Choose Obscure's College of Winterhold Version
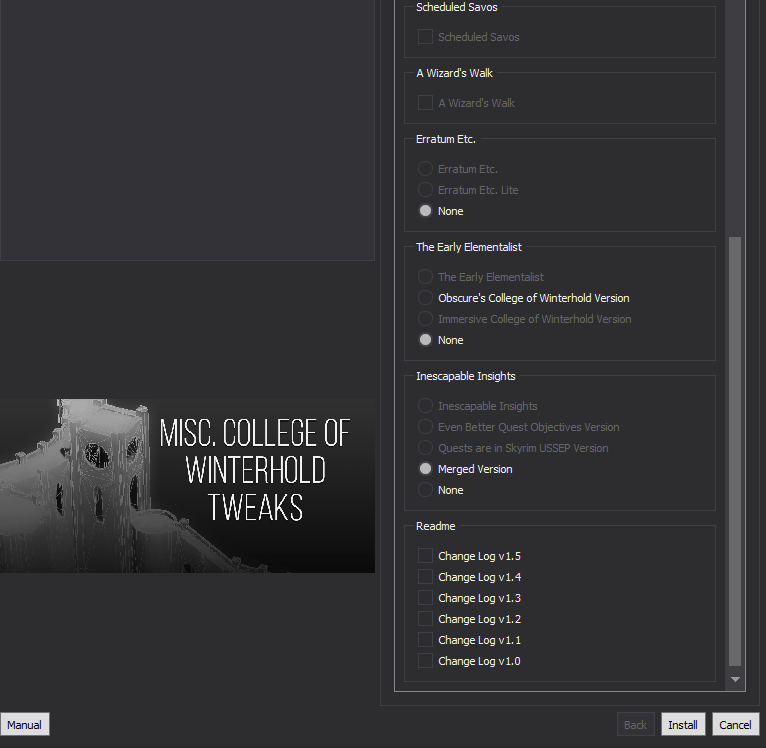The width and height of the screenshot is (766, 748). coord(425,298)
